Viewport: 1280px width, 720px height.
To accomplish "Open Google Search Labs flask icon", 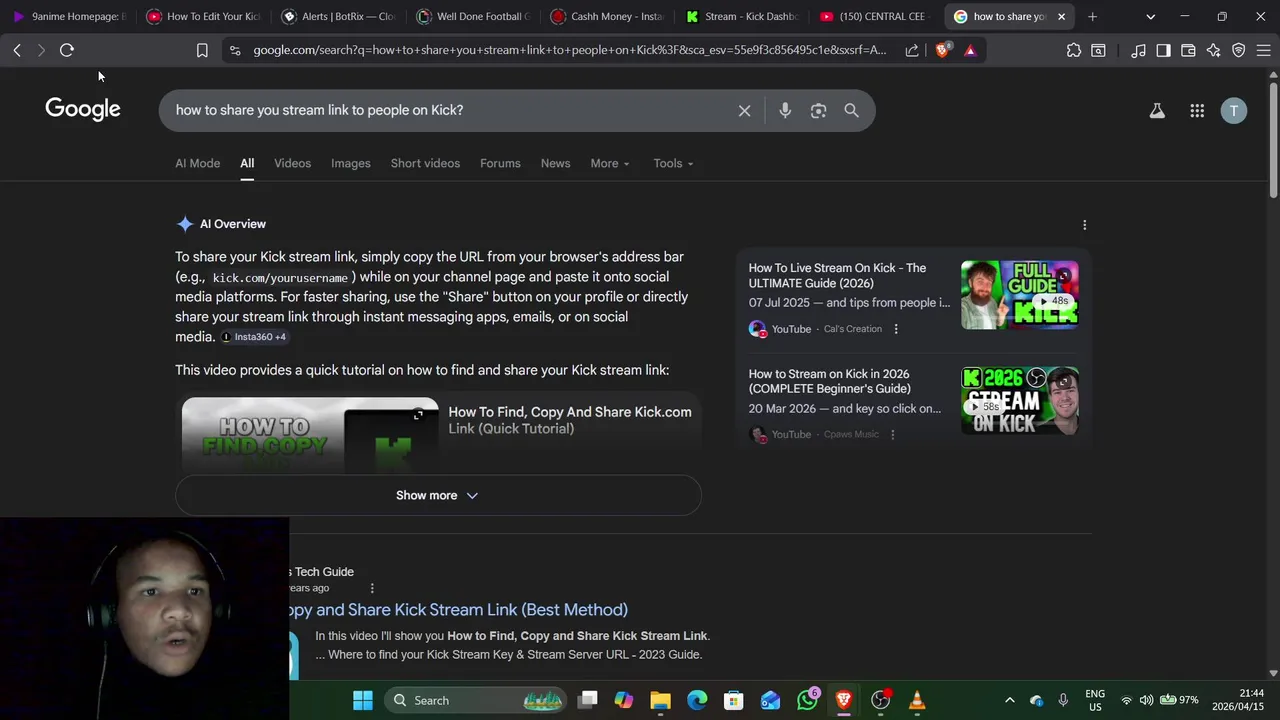I will pyautogui.click(x=1157, y=111).
